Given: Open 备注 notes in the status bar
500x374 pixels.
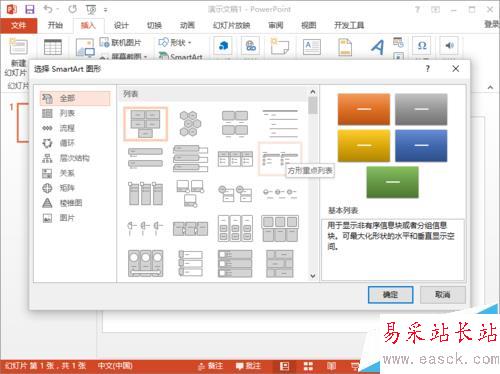Looking at the screenshot, I should [x=210, y=366].
